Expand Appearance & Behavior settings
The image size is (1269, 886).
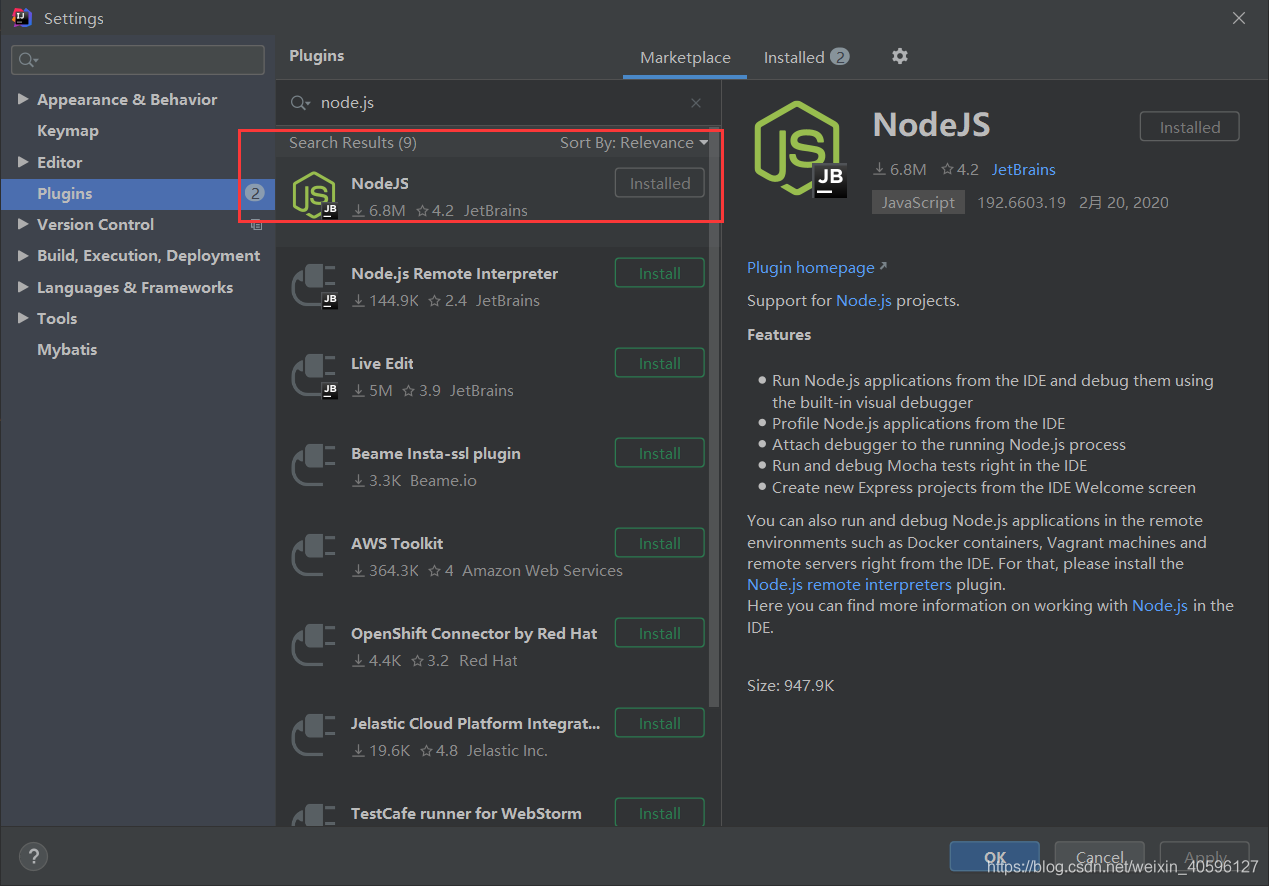[23, 100]
